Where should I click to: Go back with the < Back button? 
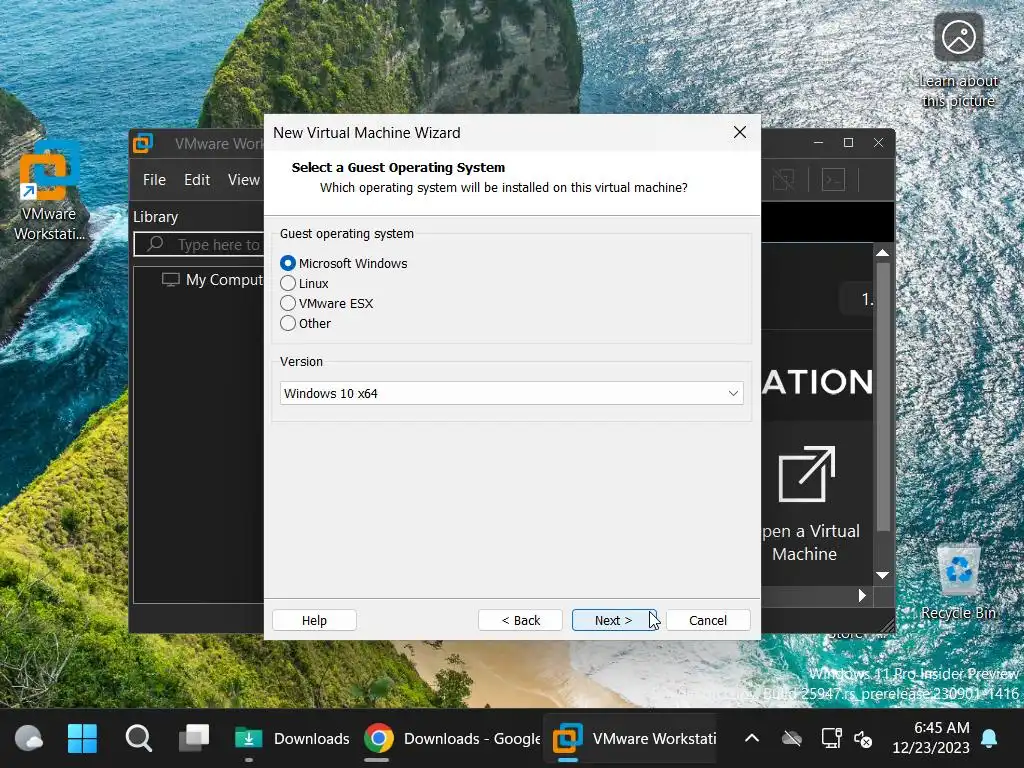click(x=520, y=620)
